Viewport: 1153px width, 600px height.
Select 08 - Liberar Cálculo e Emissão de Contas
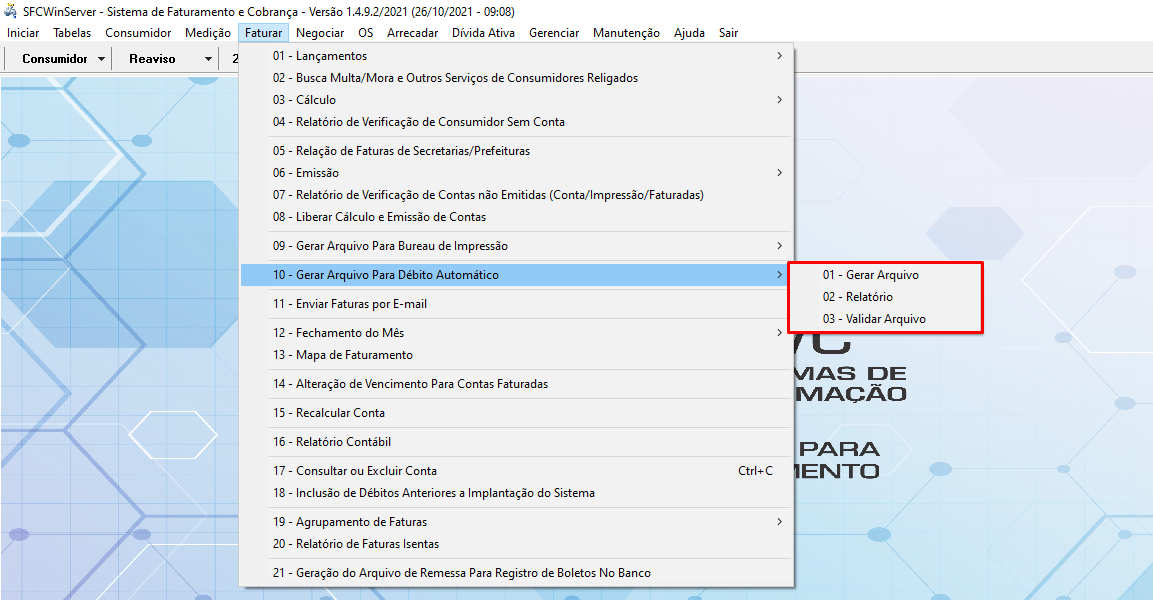pyautogui.click(x=379, y=217)
